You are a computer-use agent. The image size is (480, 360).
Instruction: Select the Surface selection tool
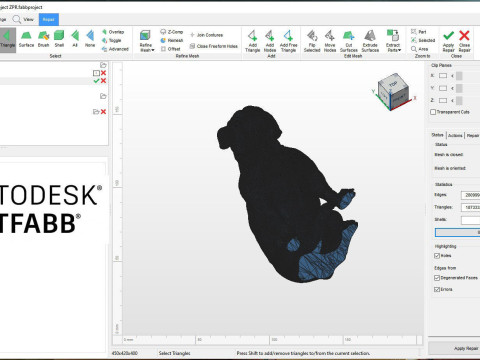[26, 39]
